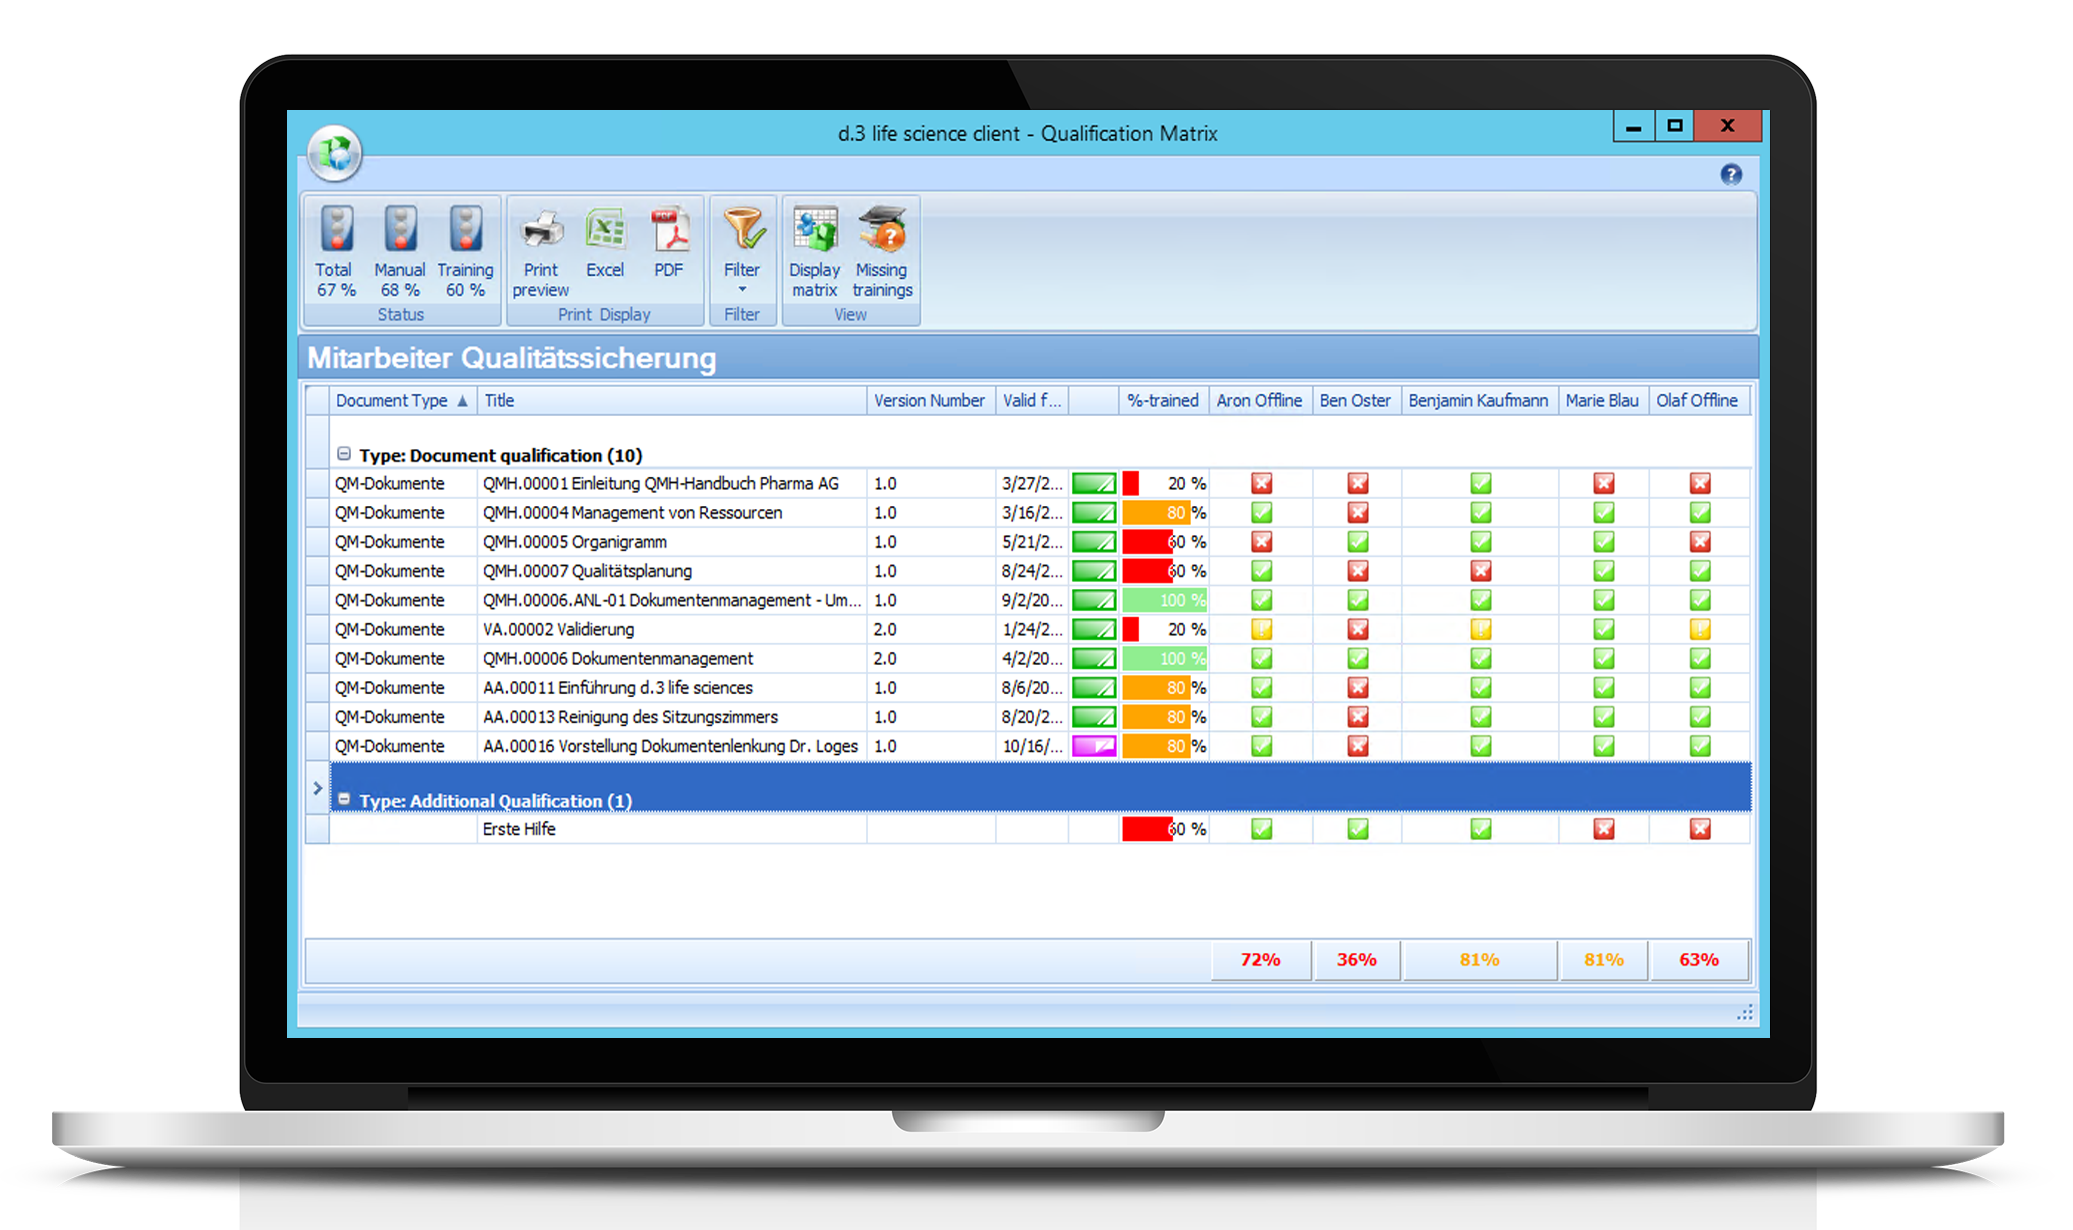Viewport: 2073px width, 1230px height.
Task: Toggle Aron Offline's status for QMH.00005 Organigramm
Action: pyautogui.click(x=1260, y=541)
